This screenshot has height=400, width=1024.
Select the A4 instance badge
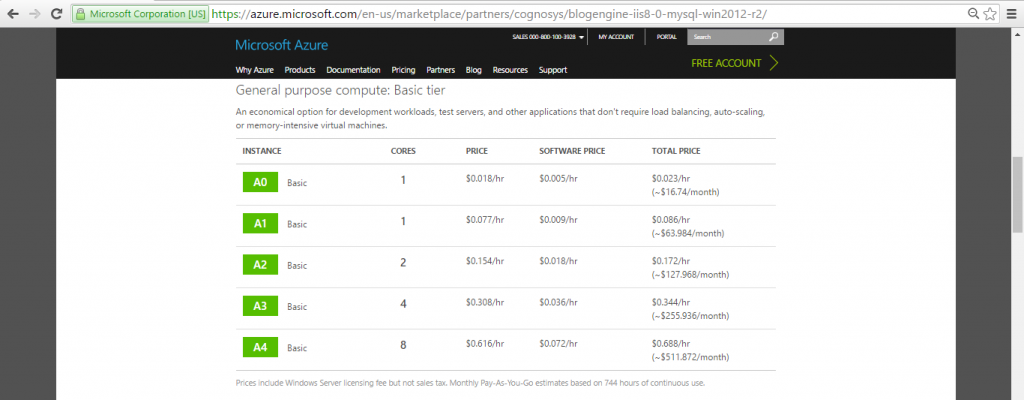[260, 347]
